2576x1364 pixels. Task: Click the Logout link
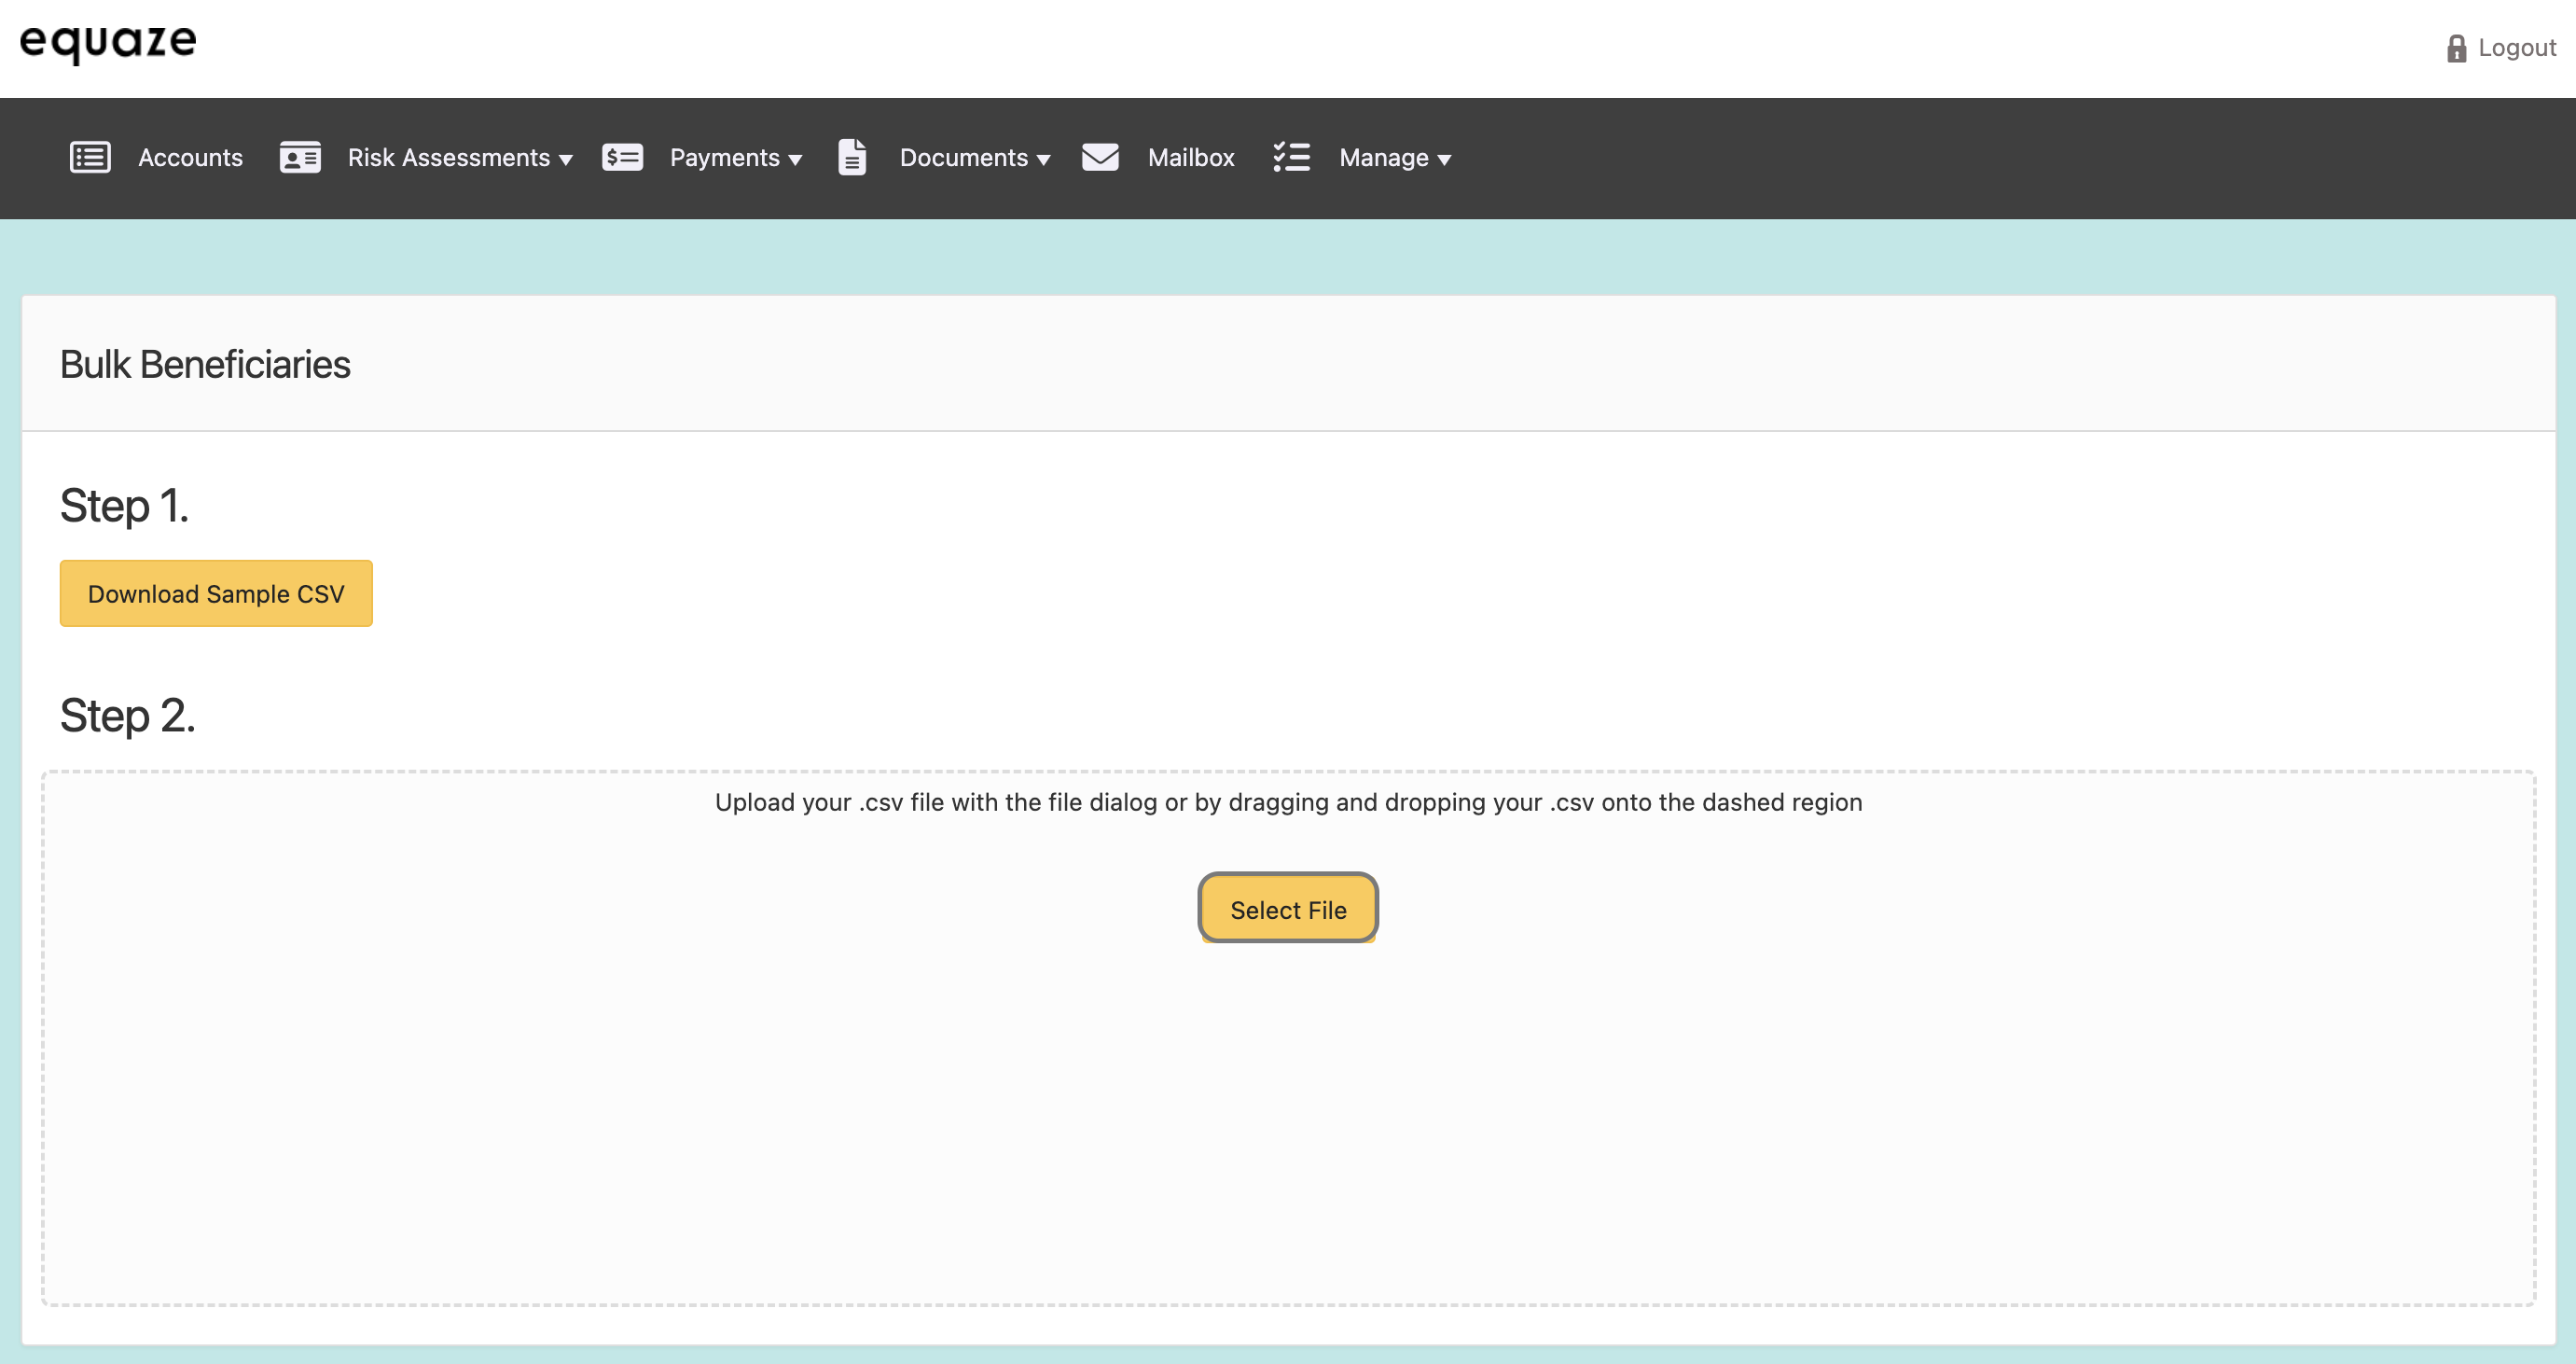click(2516, 48)
